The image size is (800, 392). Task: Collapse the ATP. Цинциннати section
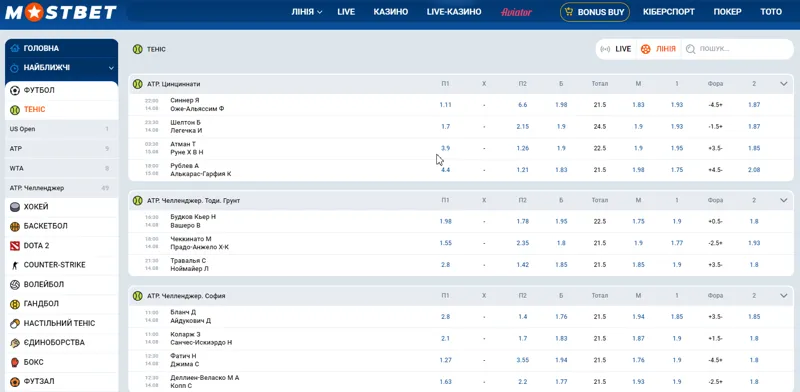(x=784, y=84)
